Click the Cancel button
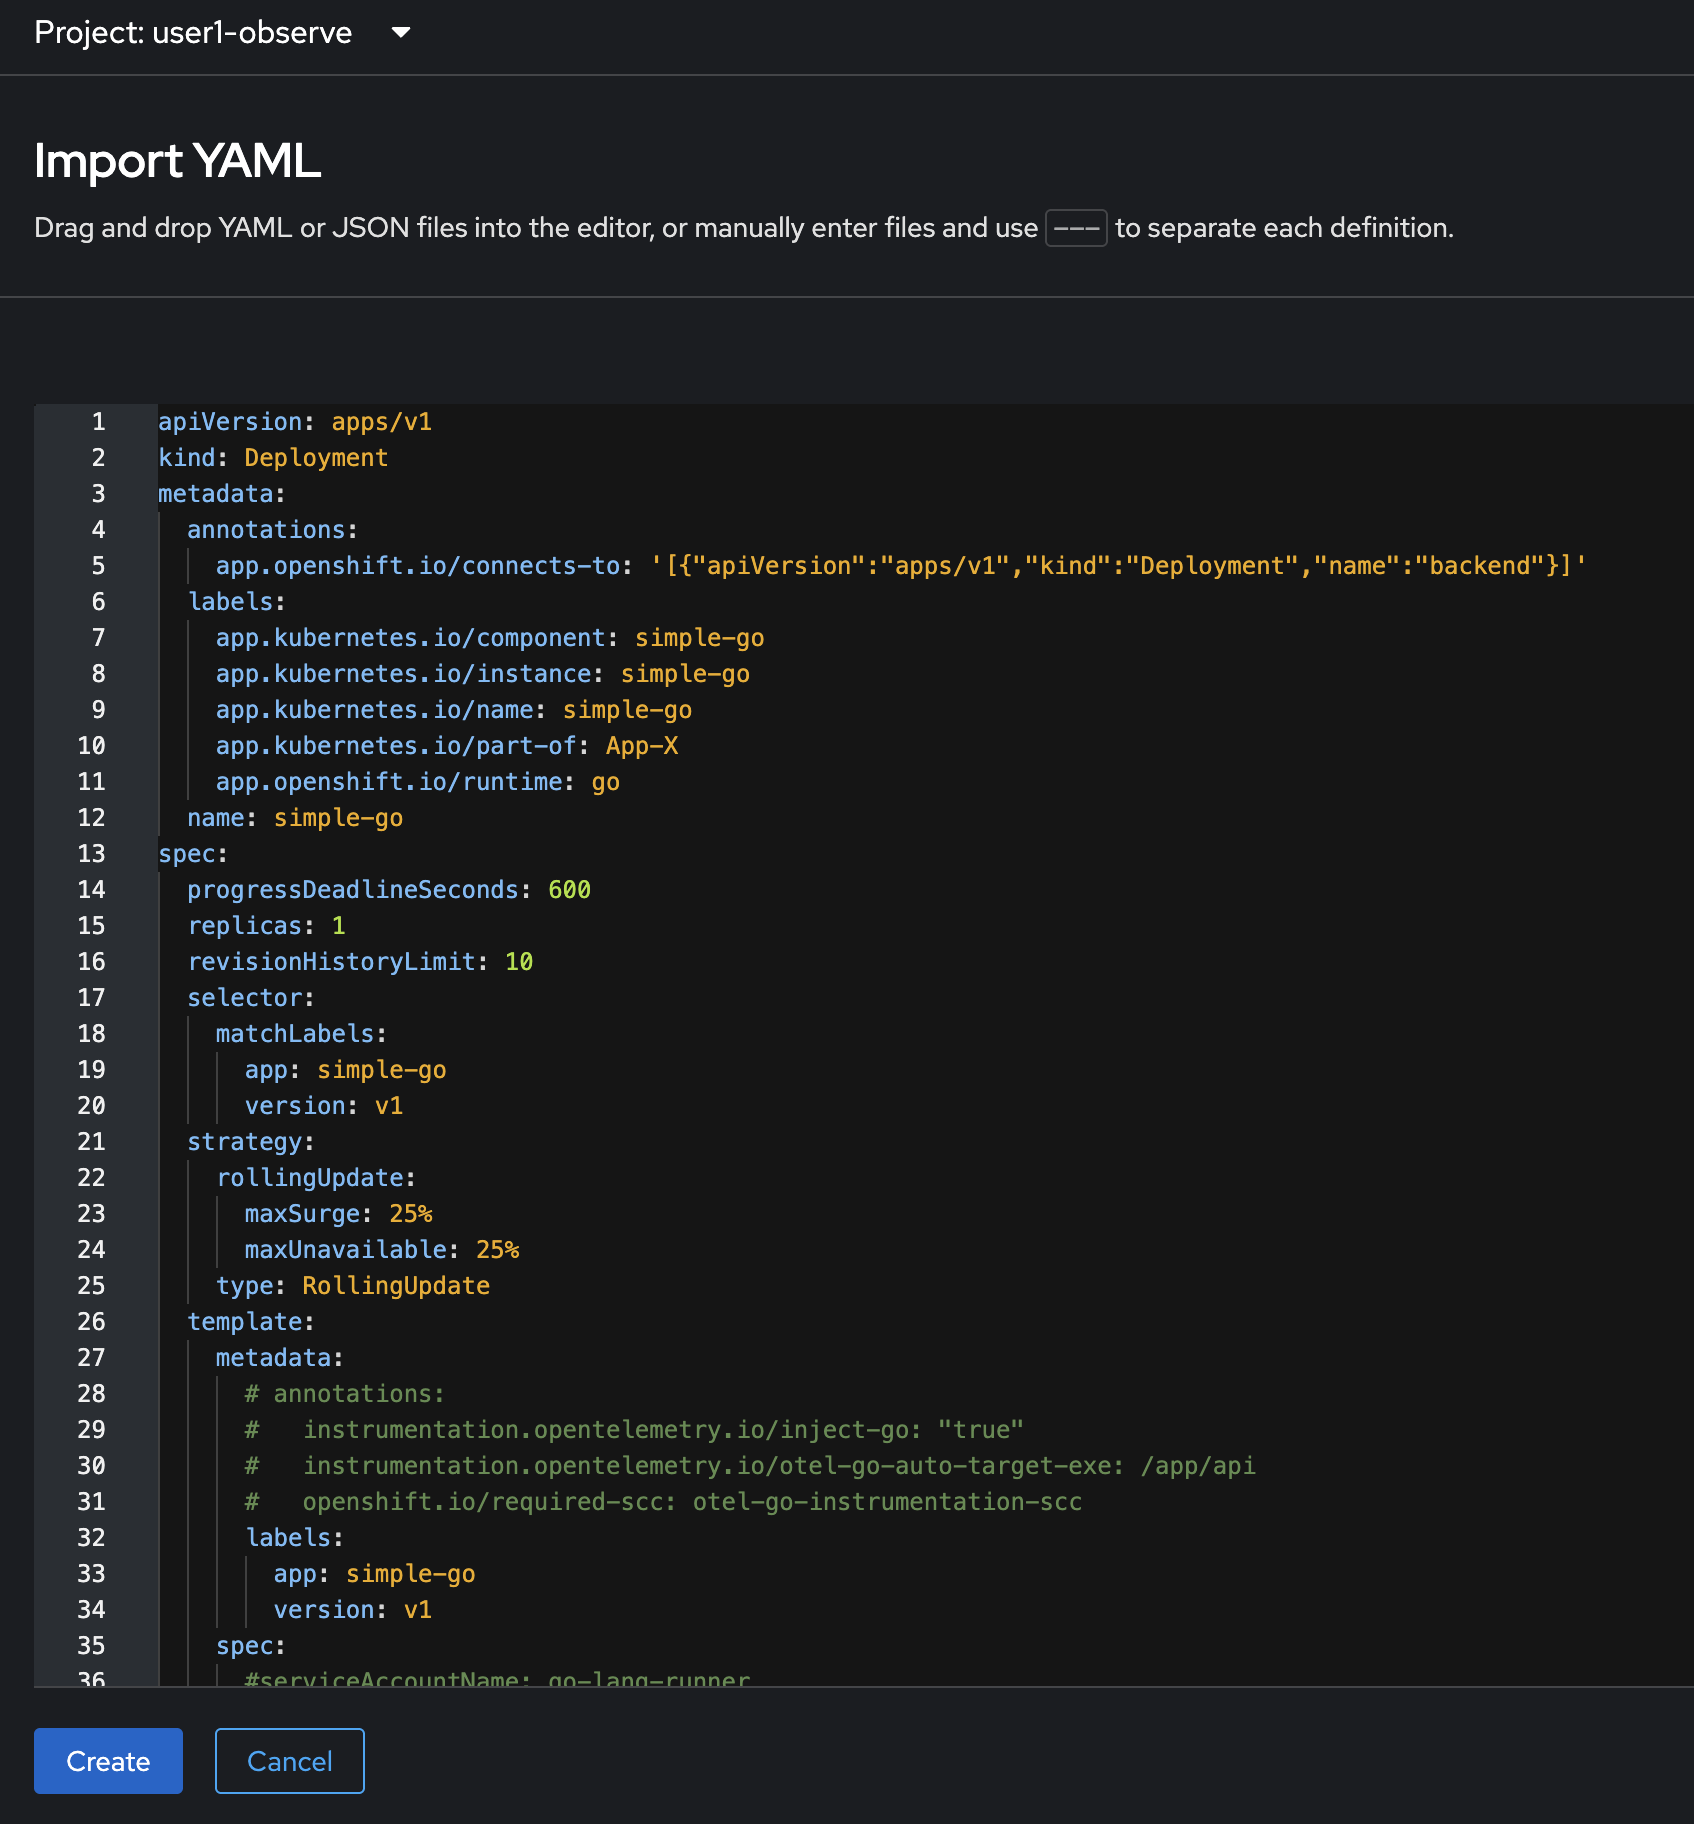The height and width of the screenshot is (1824, 1694). click(290, 1761)
